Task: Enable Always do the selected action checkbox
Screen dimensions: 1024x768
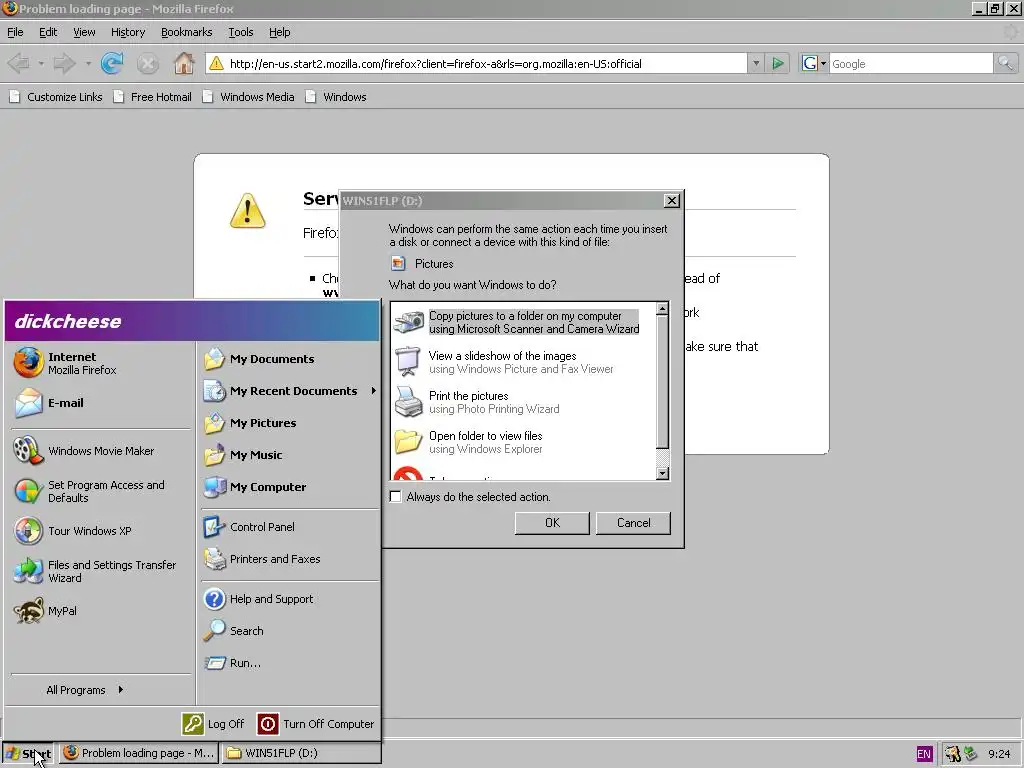Action: [x=395, y=496]
